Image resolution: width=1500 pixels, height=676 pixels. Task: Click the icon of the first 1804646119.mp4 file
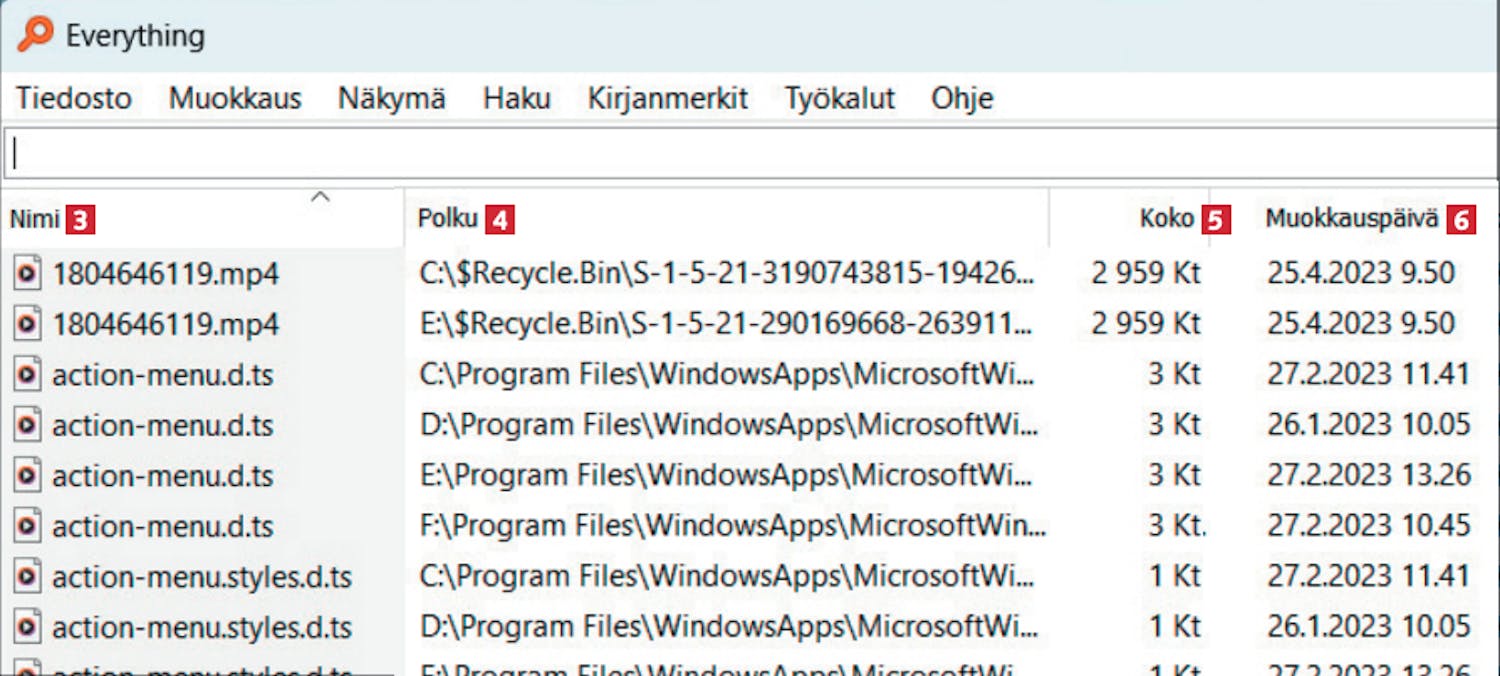tap(28, 272)
